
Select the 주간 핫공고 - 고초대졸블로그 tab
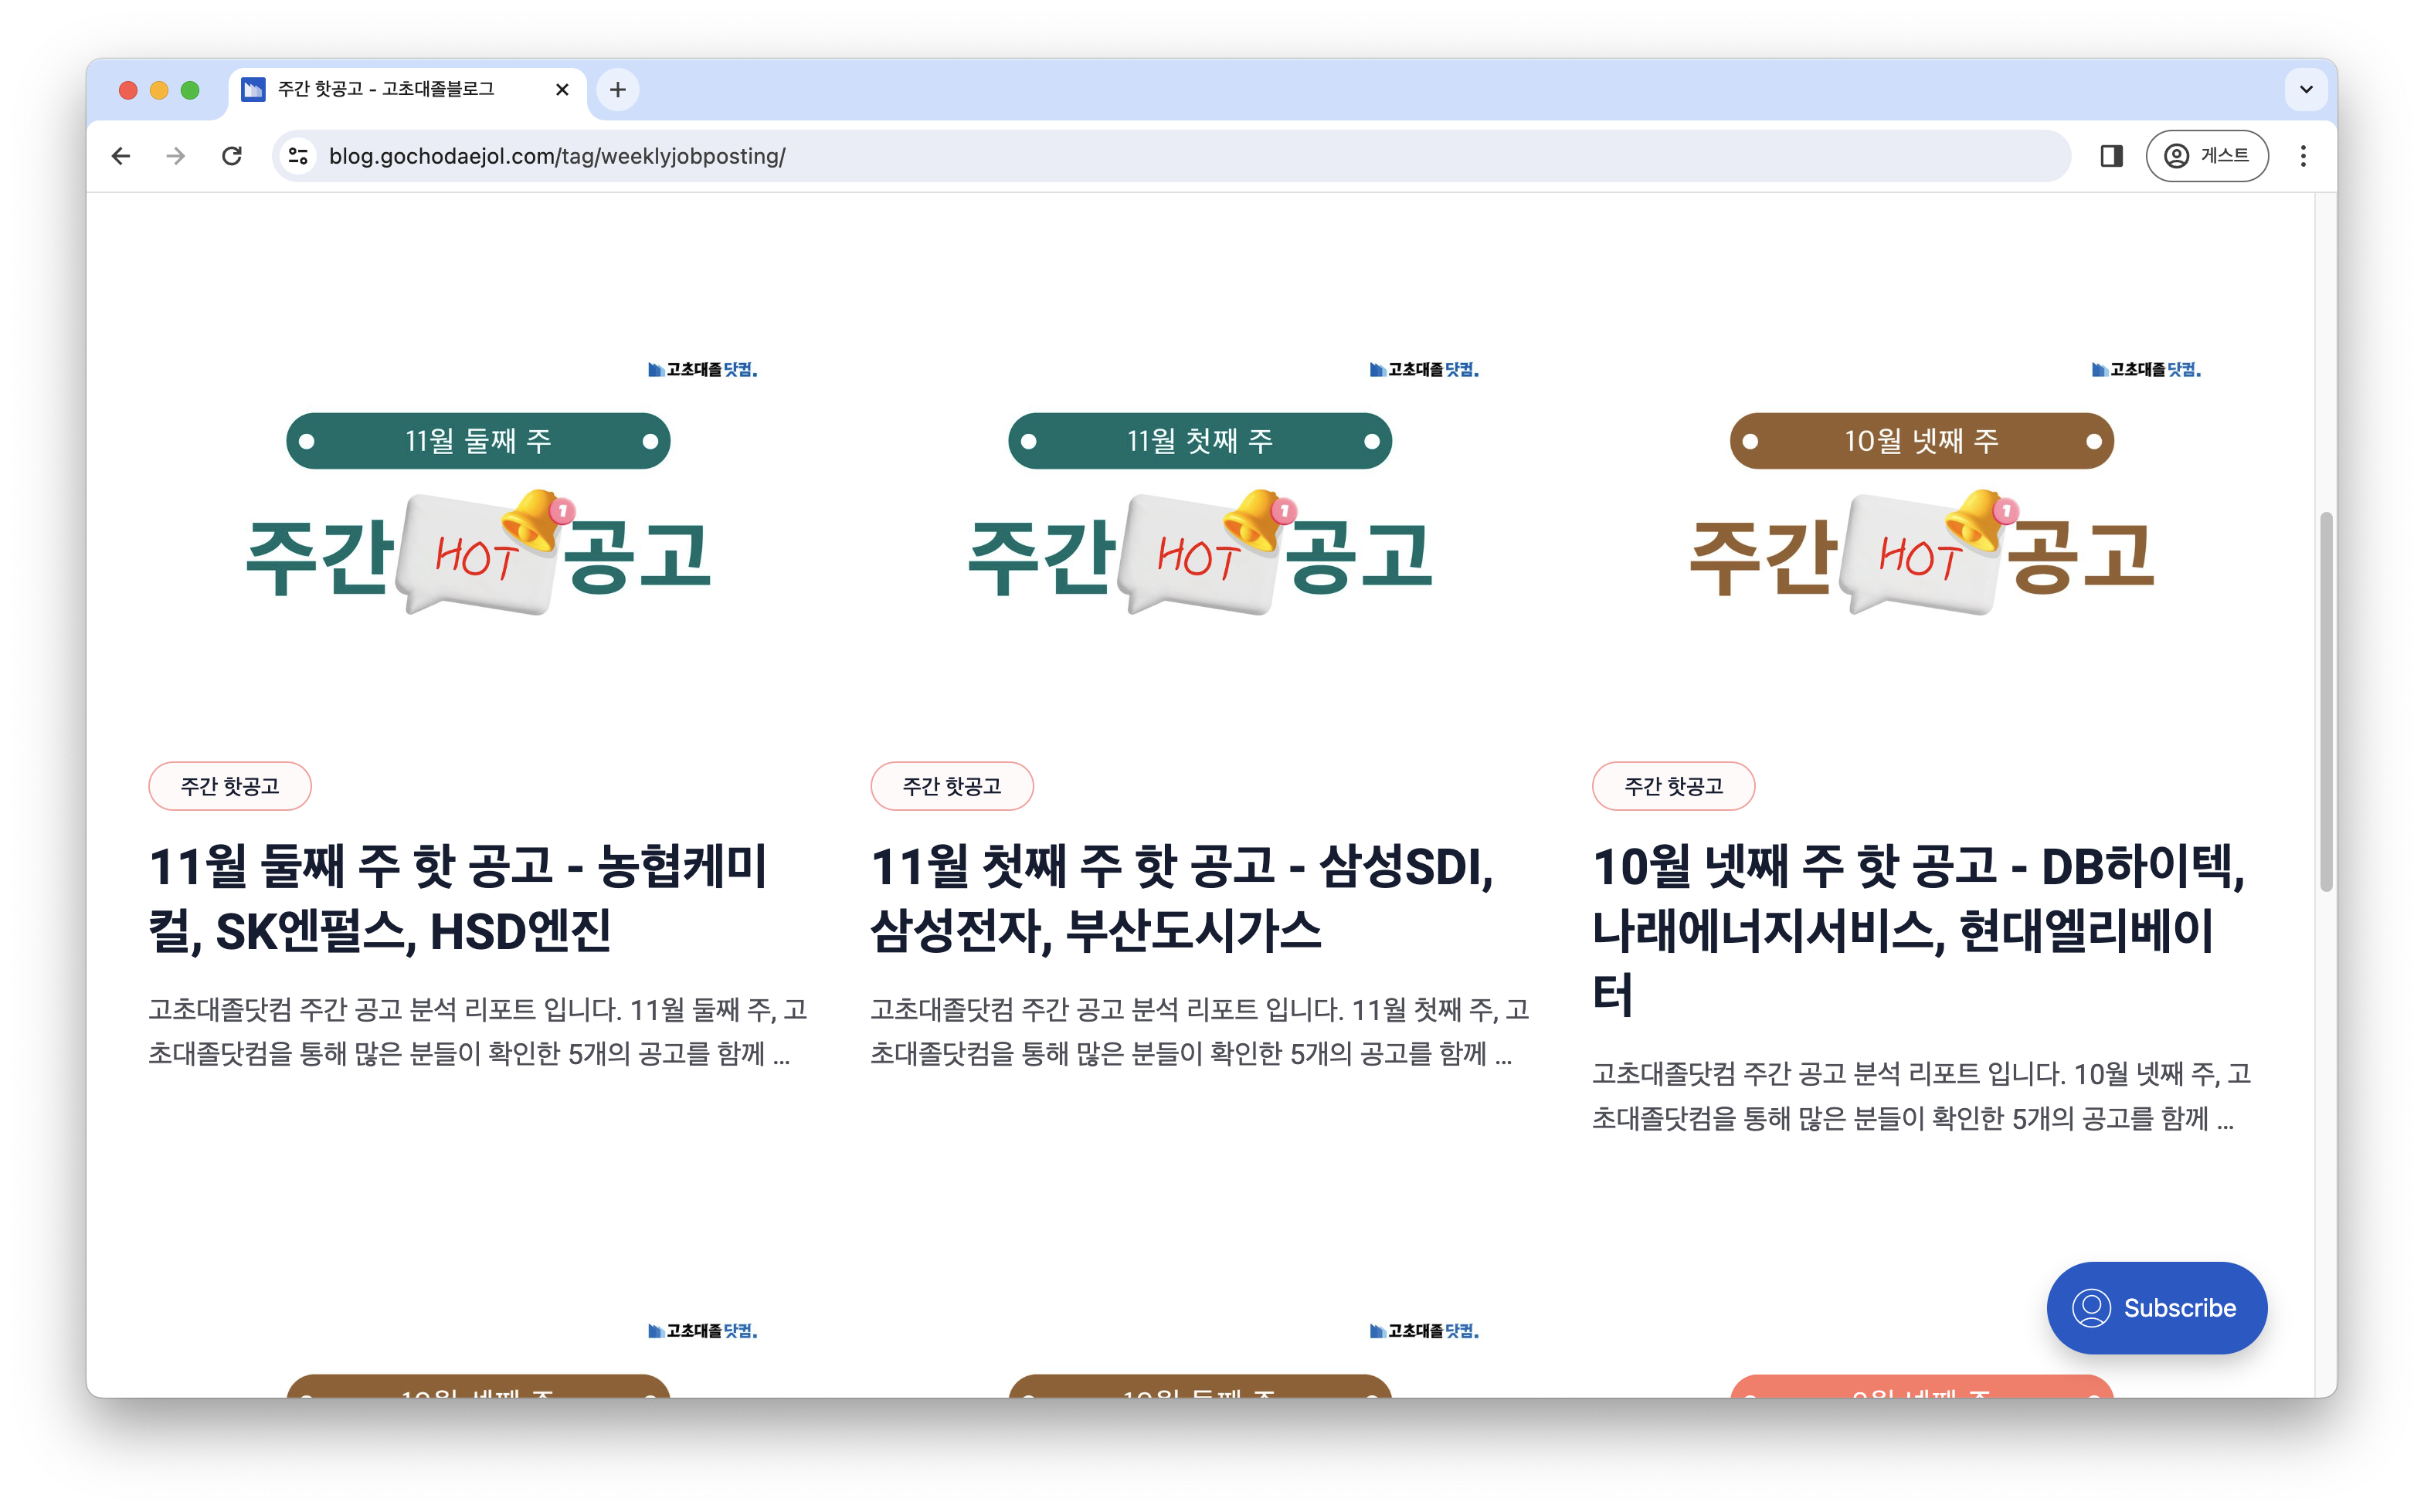pos(407,90)
